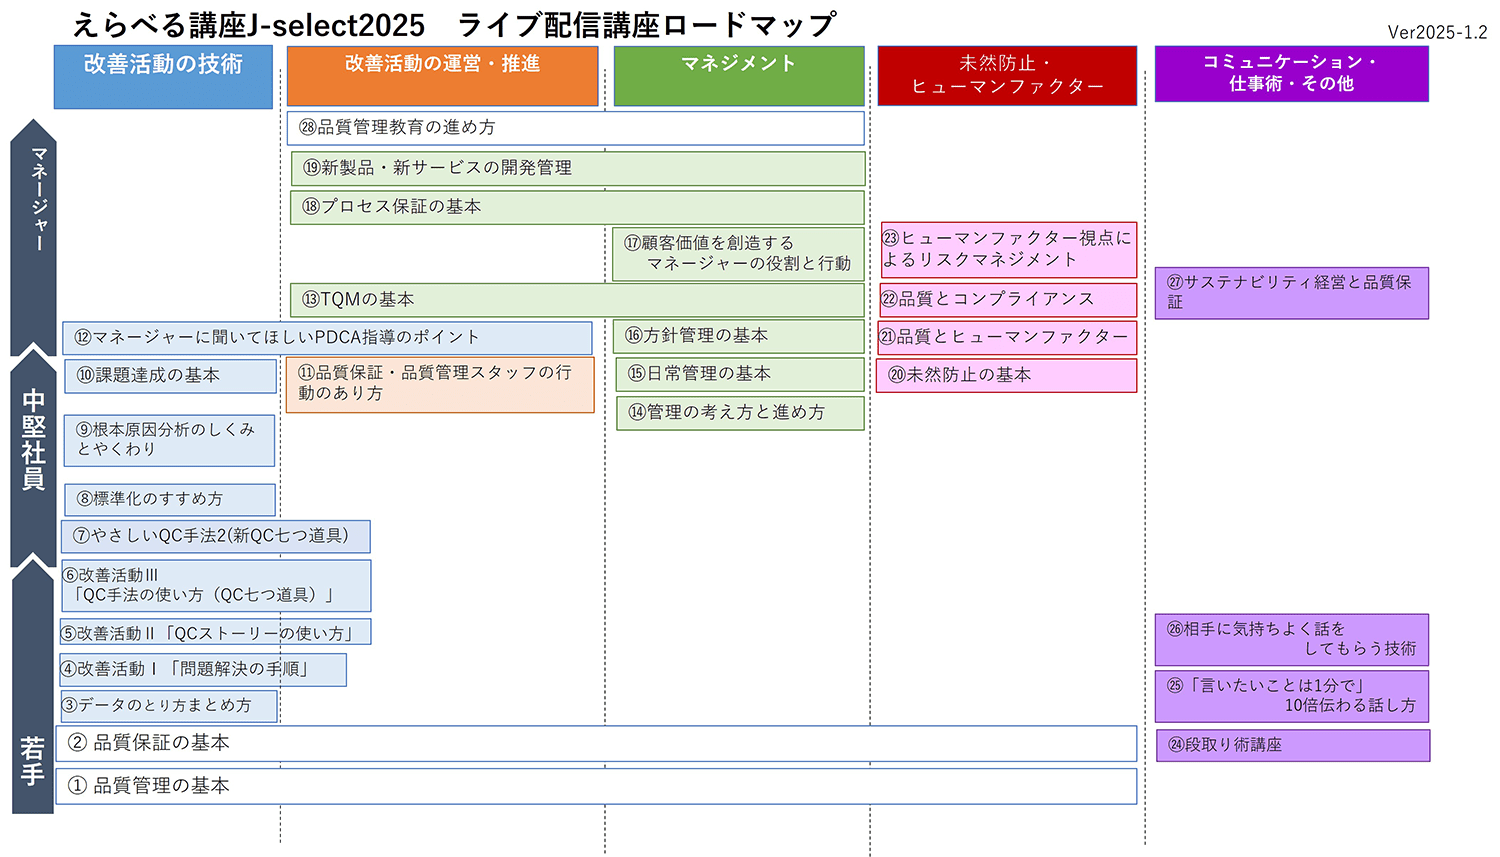
Task: Open course ㉗サステナビリティ経営と品質保証
Action: pos(1291,293)
